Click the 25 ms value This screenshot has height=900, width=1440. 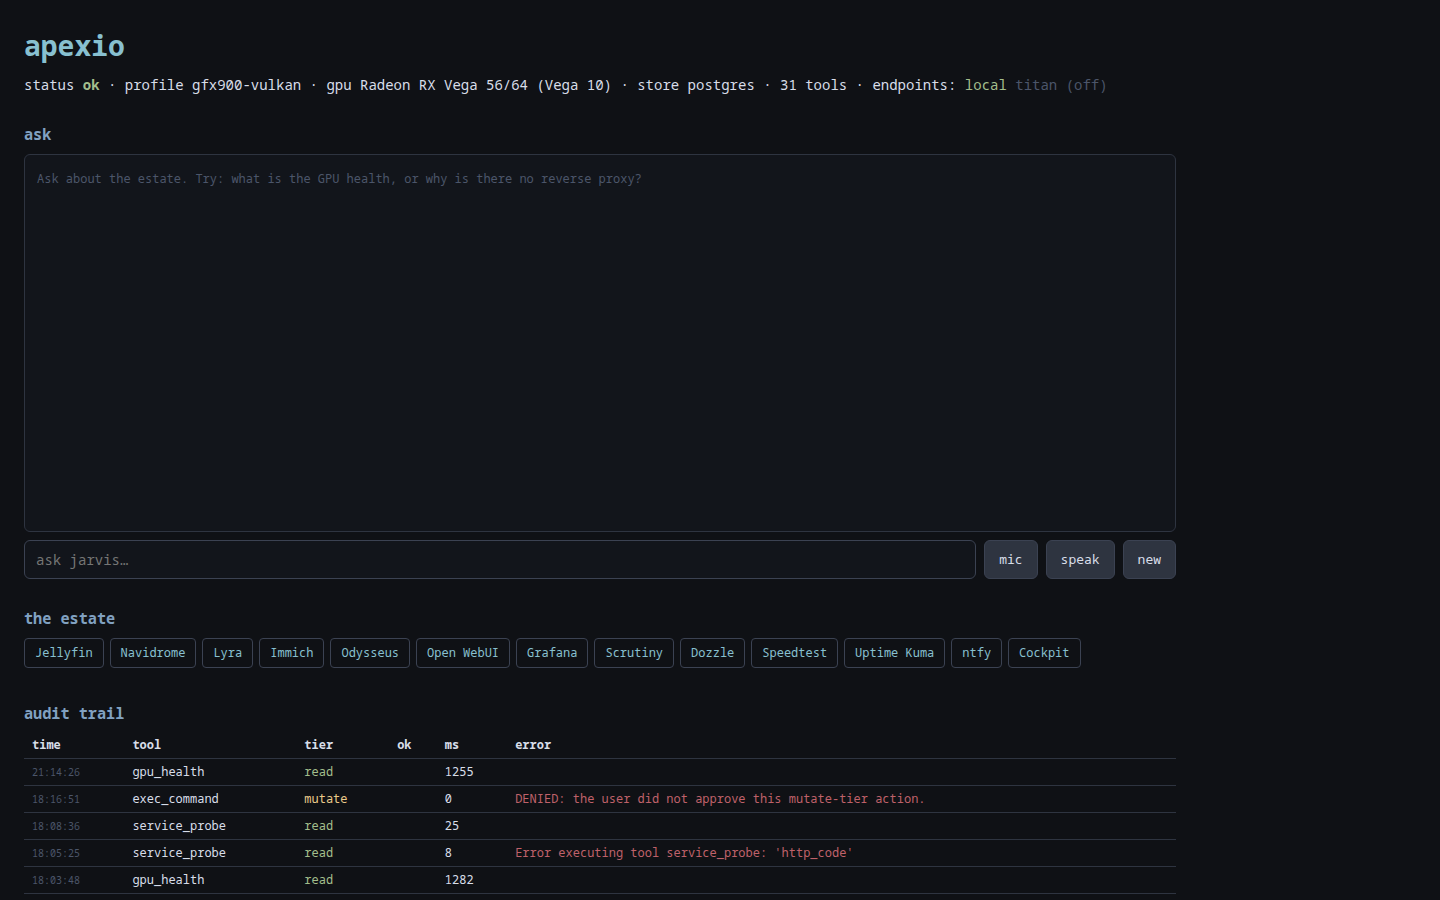[452, 826]
